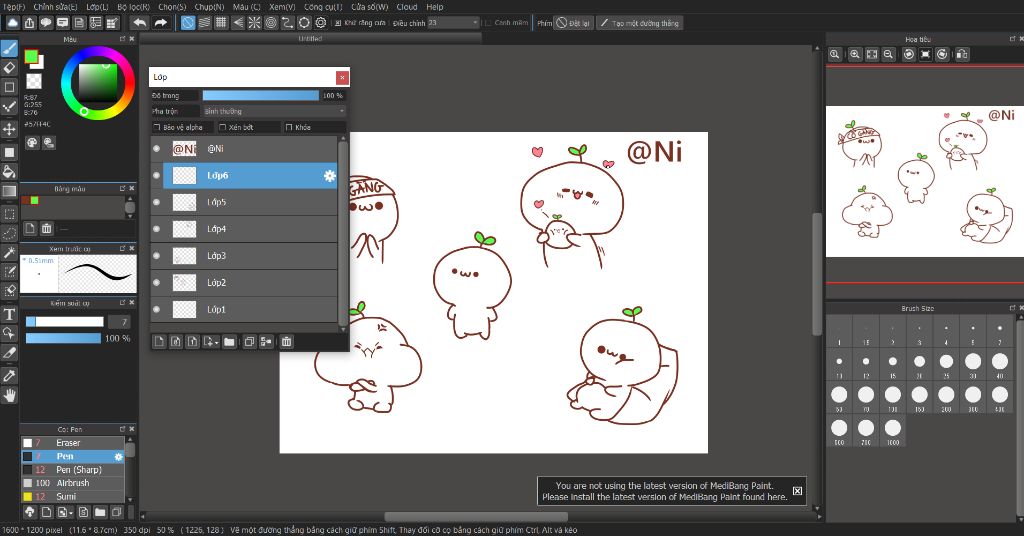Open snap settings gear icon
1024x536 pixels.
pos(321,23)
